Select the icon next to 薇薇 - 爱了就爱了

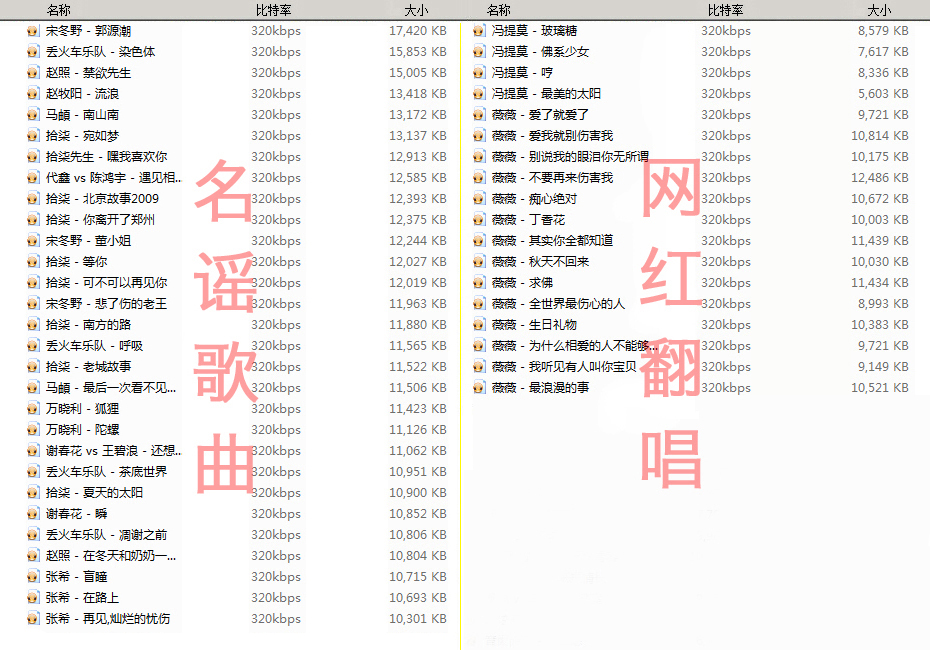tap(479, 114)
